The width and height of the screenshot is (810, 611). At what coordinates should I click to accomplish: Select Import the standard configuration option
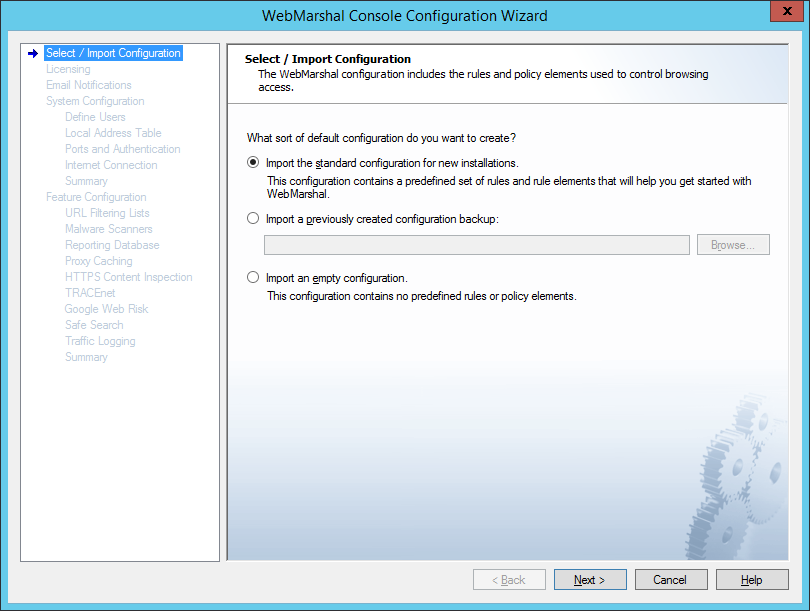(253, 163)
